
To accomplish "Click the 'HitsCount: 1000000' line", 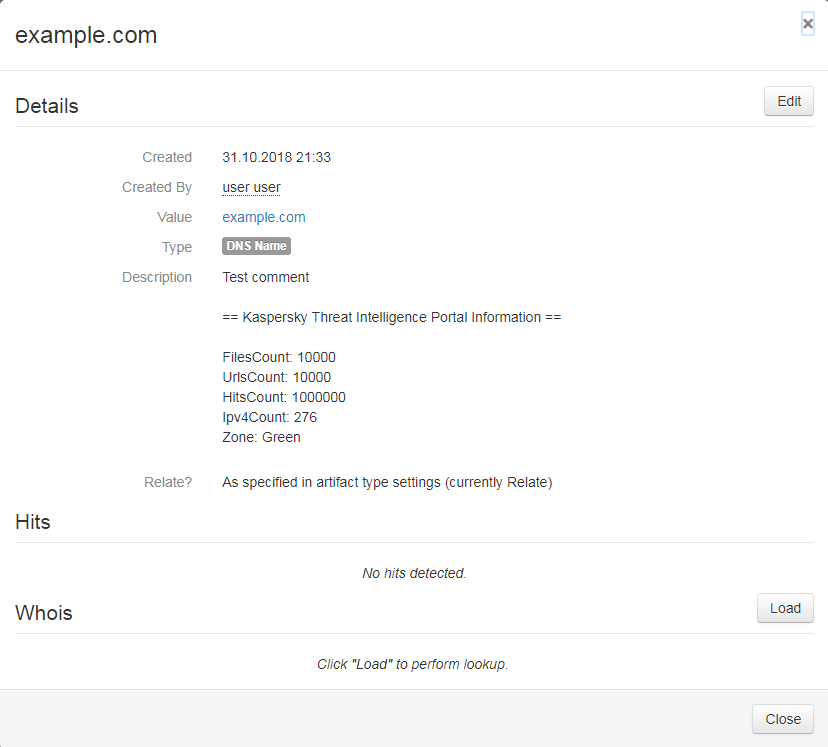I will tap(284, 397).
